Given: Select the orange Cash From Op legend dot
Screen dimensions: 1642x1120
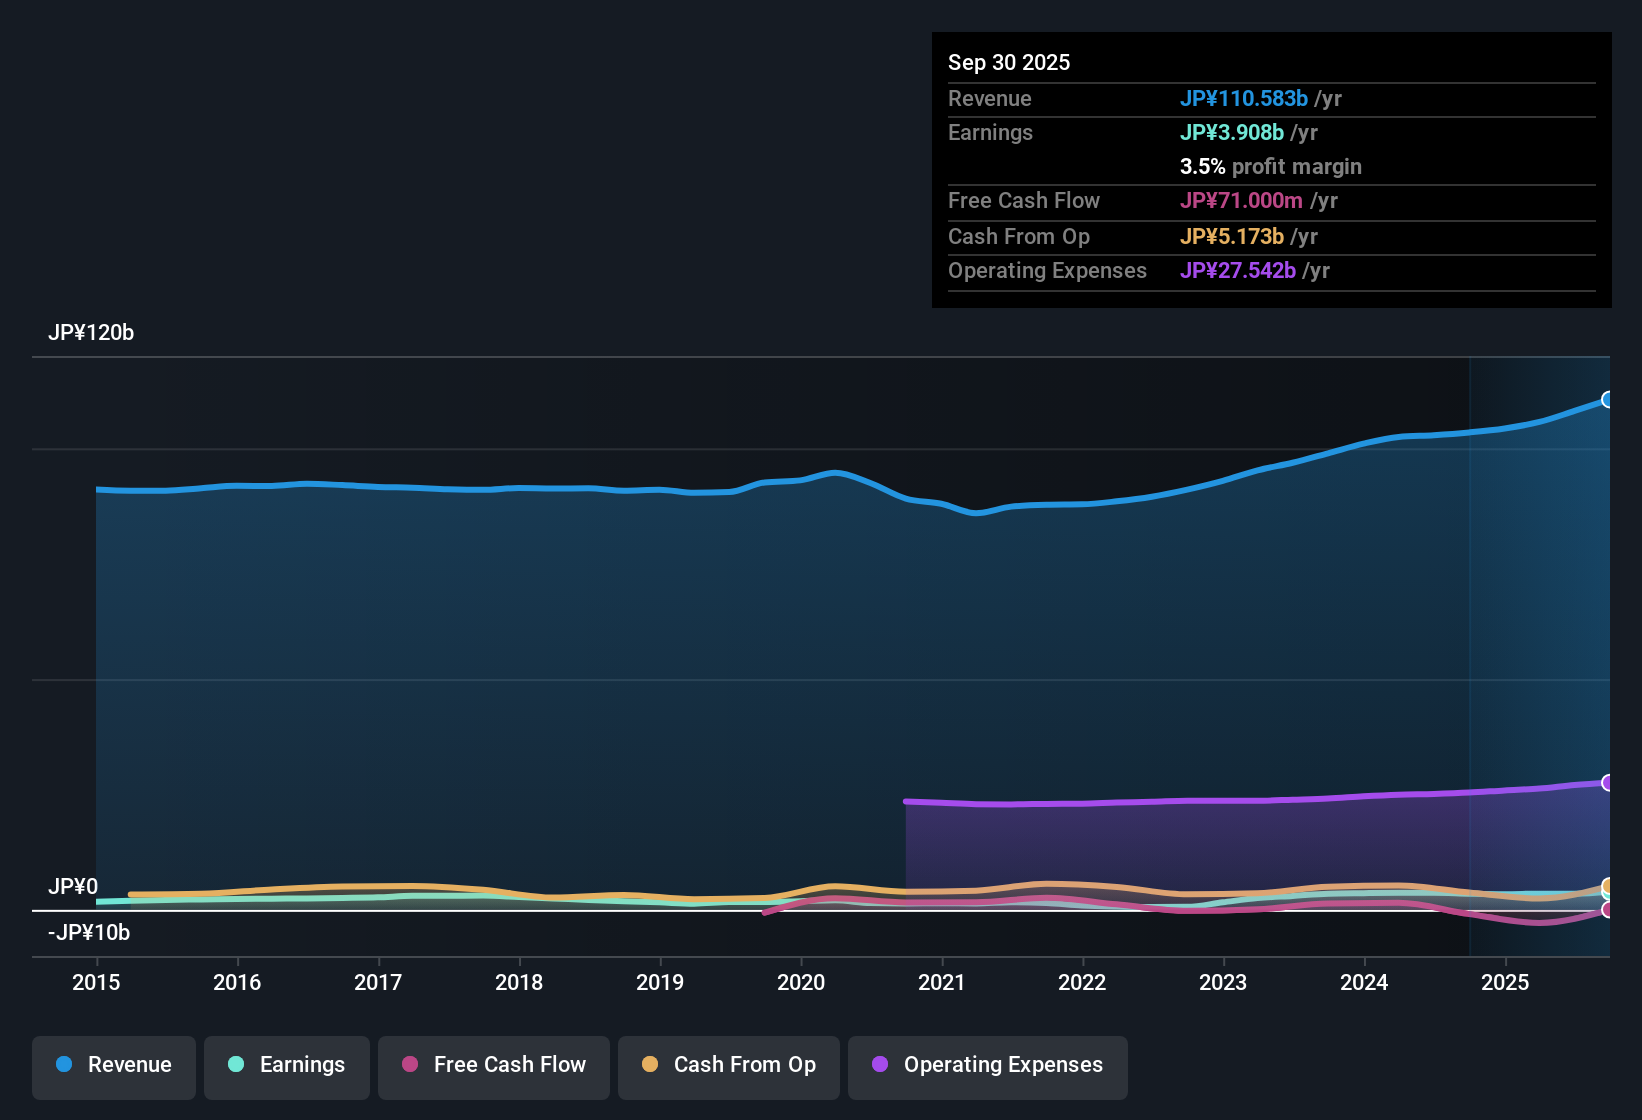Looking at the screenshot, I should click(650, 1065).
